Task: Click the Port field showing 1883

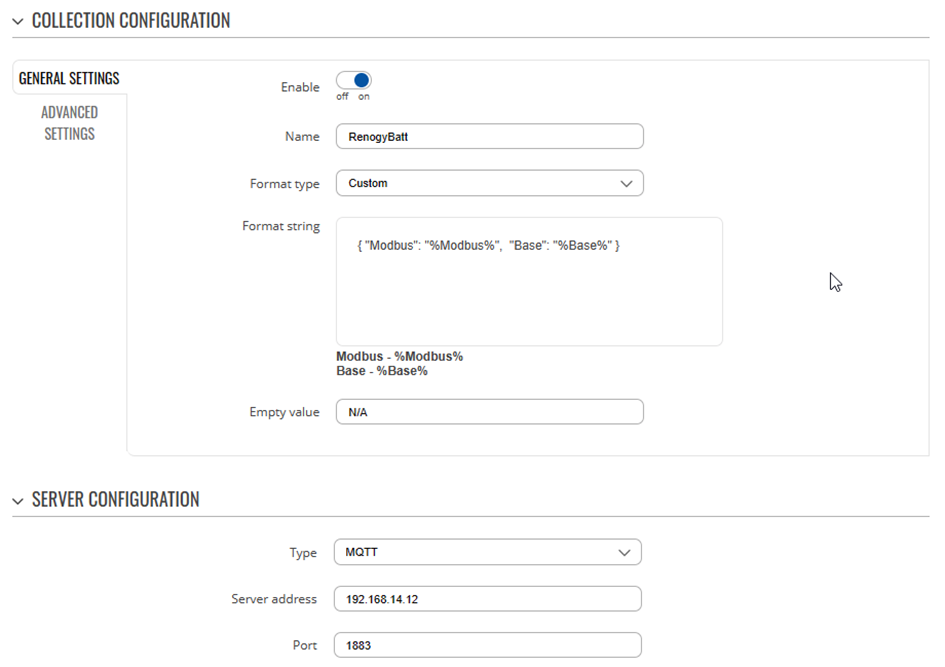Action: coord(488,645)
